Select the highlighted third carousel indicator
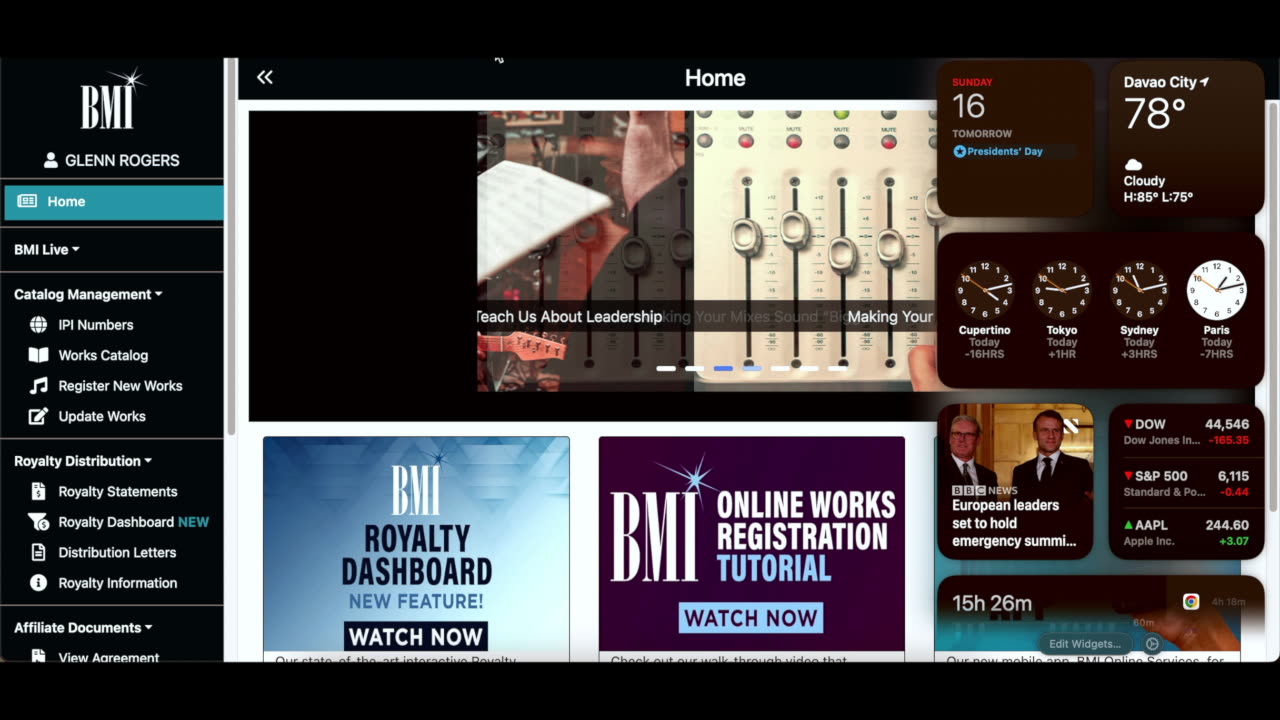Screen dimensions: 1280x720 tap(723, 369)
